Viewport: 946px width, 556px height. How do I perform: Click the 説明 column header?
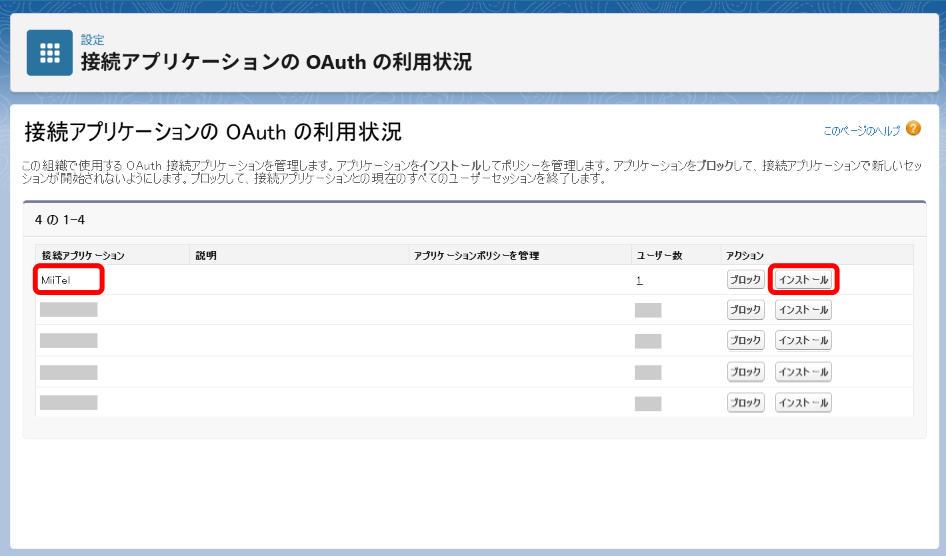[206, 256]
